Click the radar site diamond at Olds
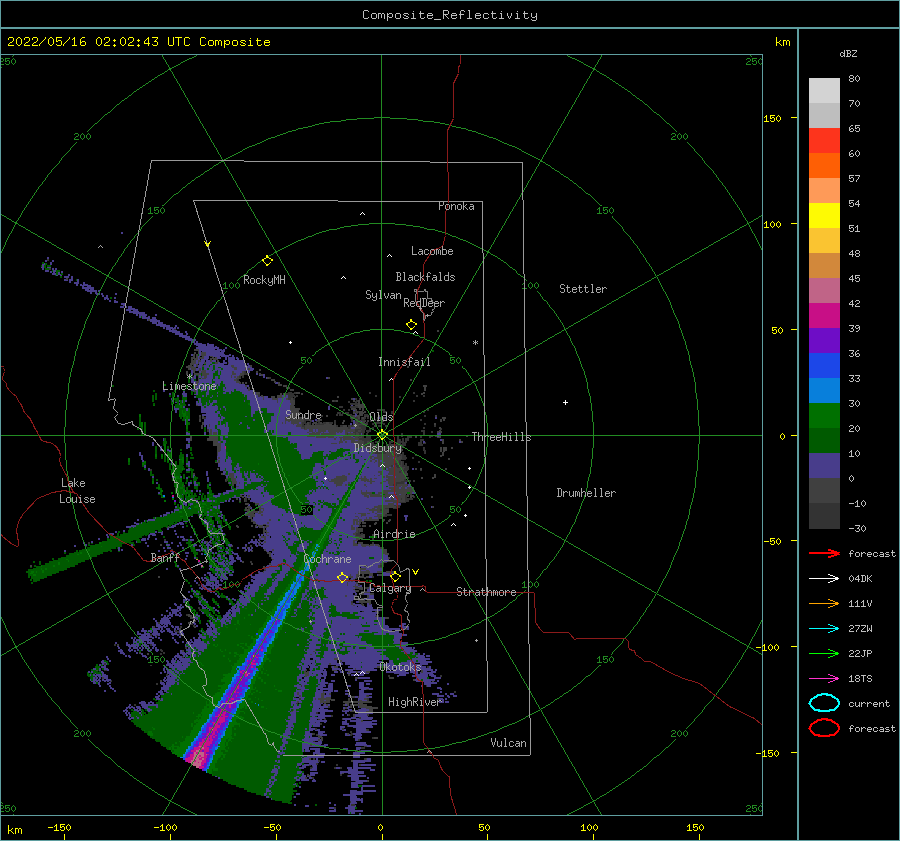This screenshot has width=900, height=841. tap(382, 435)
